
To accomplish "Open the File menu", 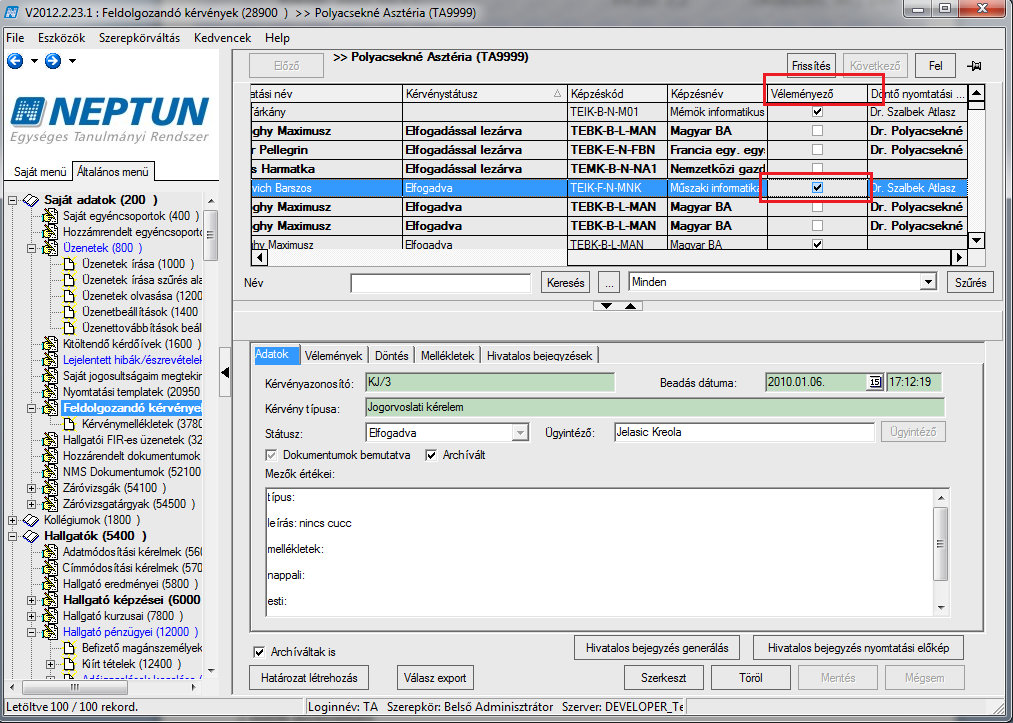I will click(x=15, y=38).
